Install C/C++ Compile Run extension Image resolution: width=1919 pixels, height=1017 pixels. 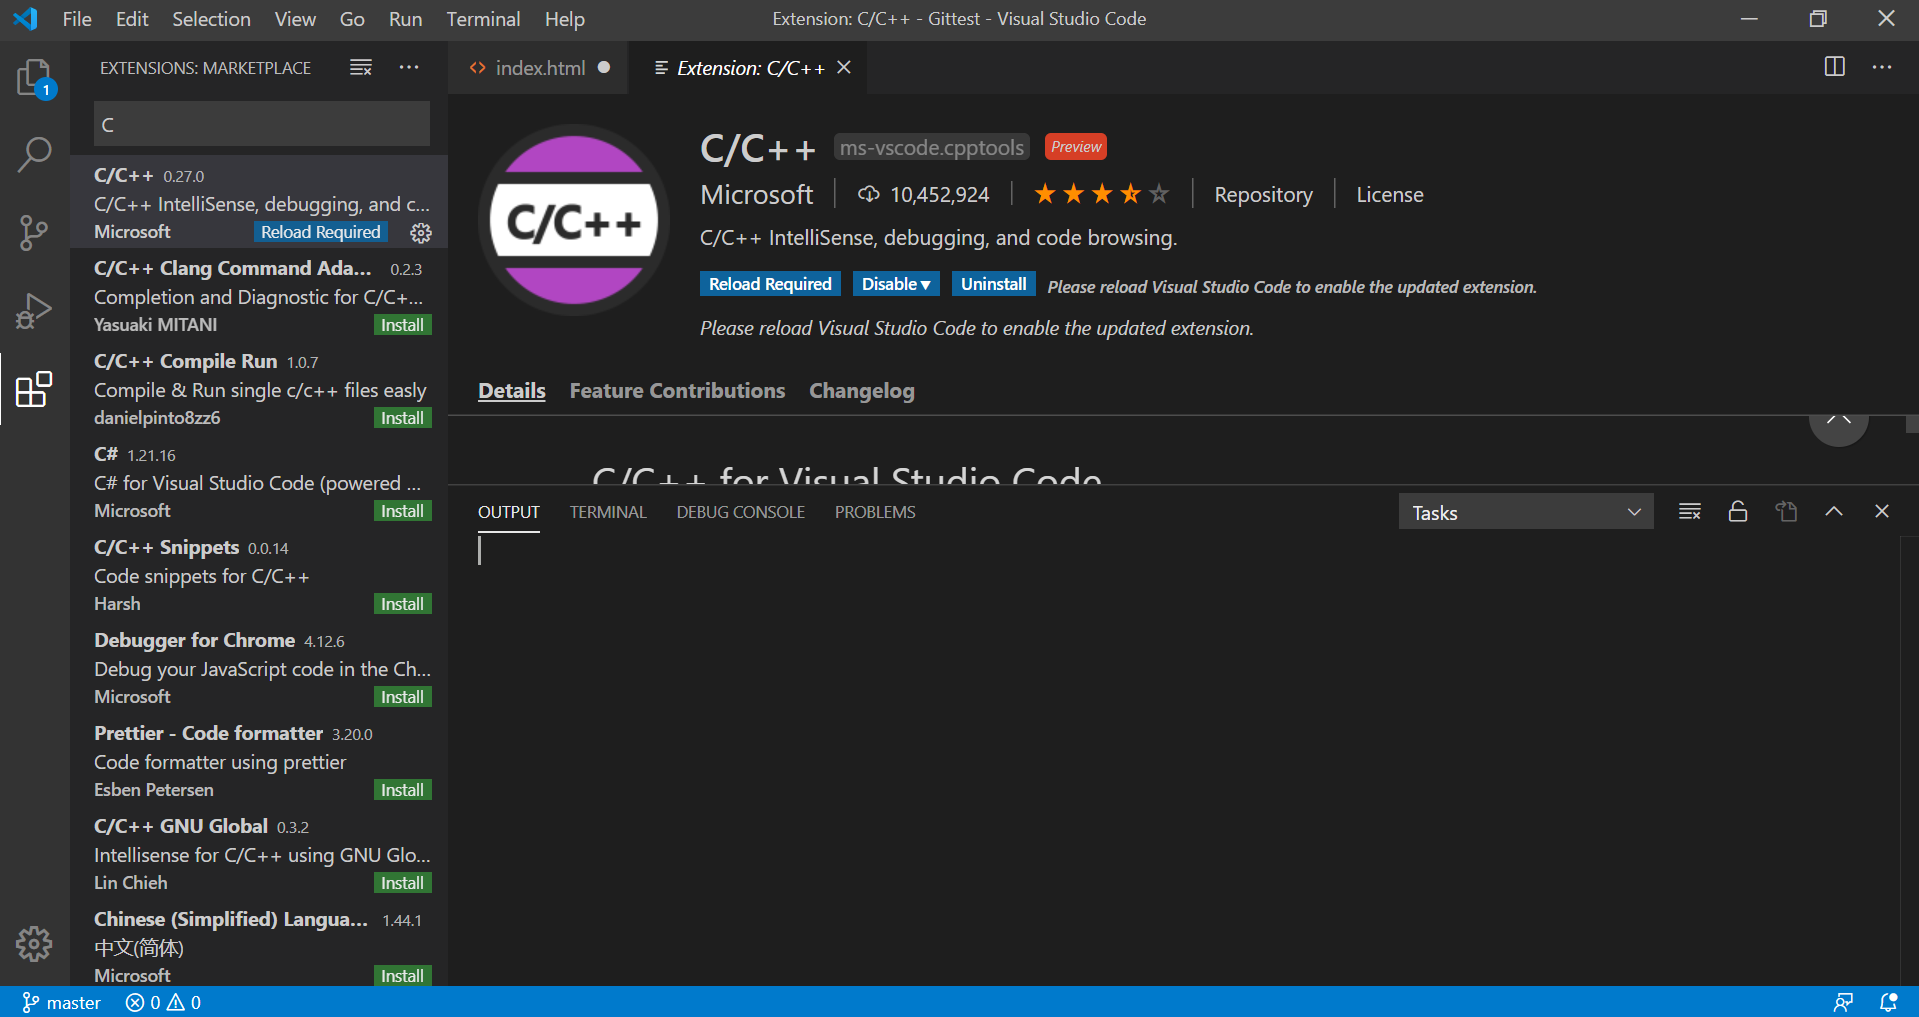click(402, 418)
